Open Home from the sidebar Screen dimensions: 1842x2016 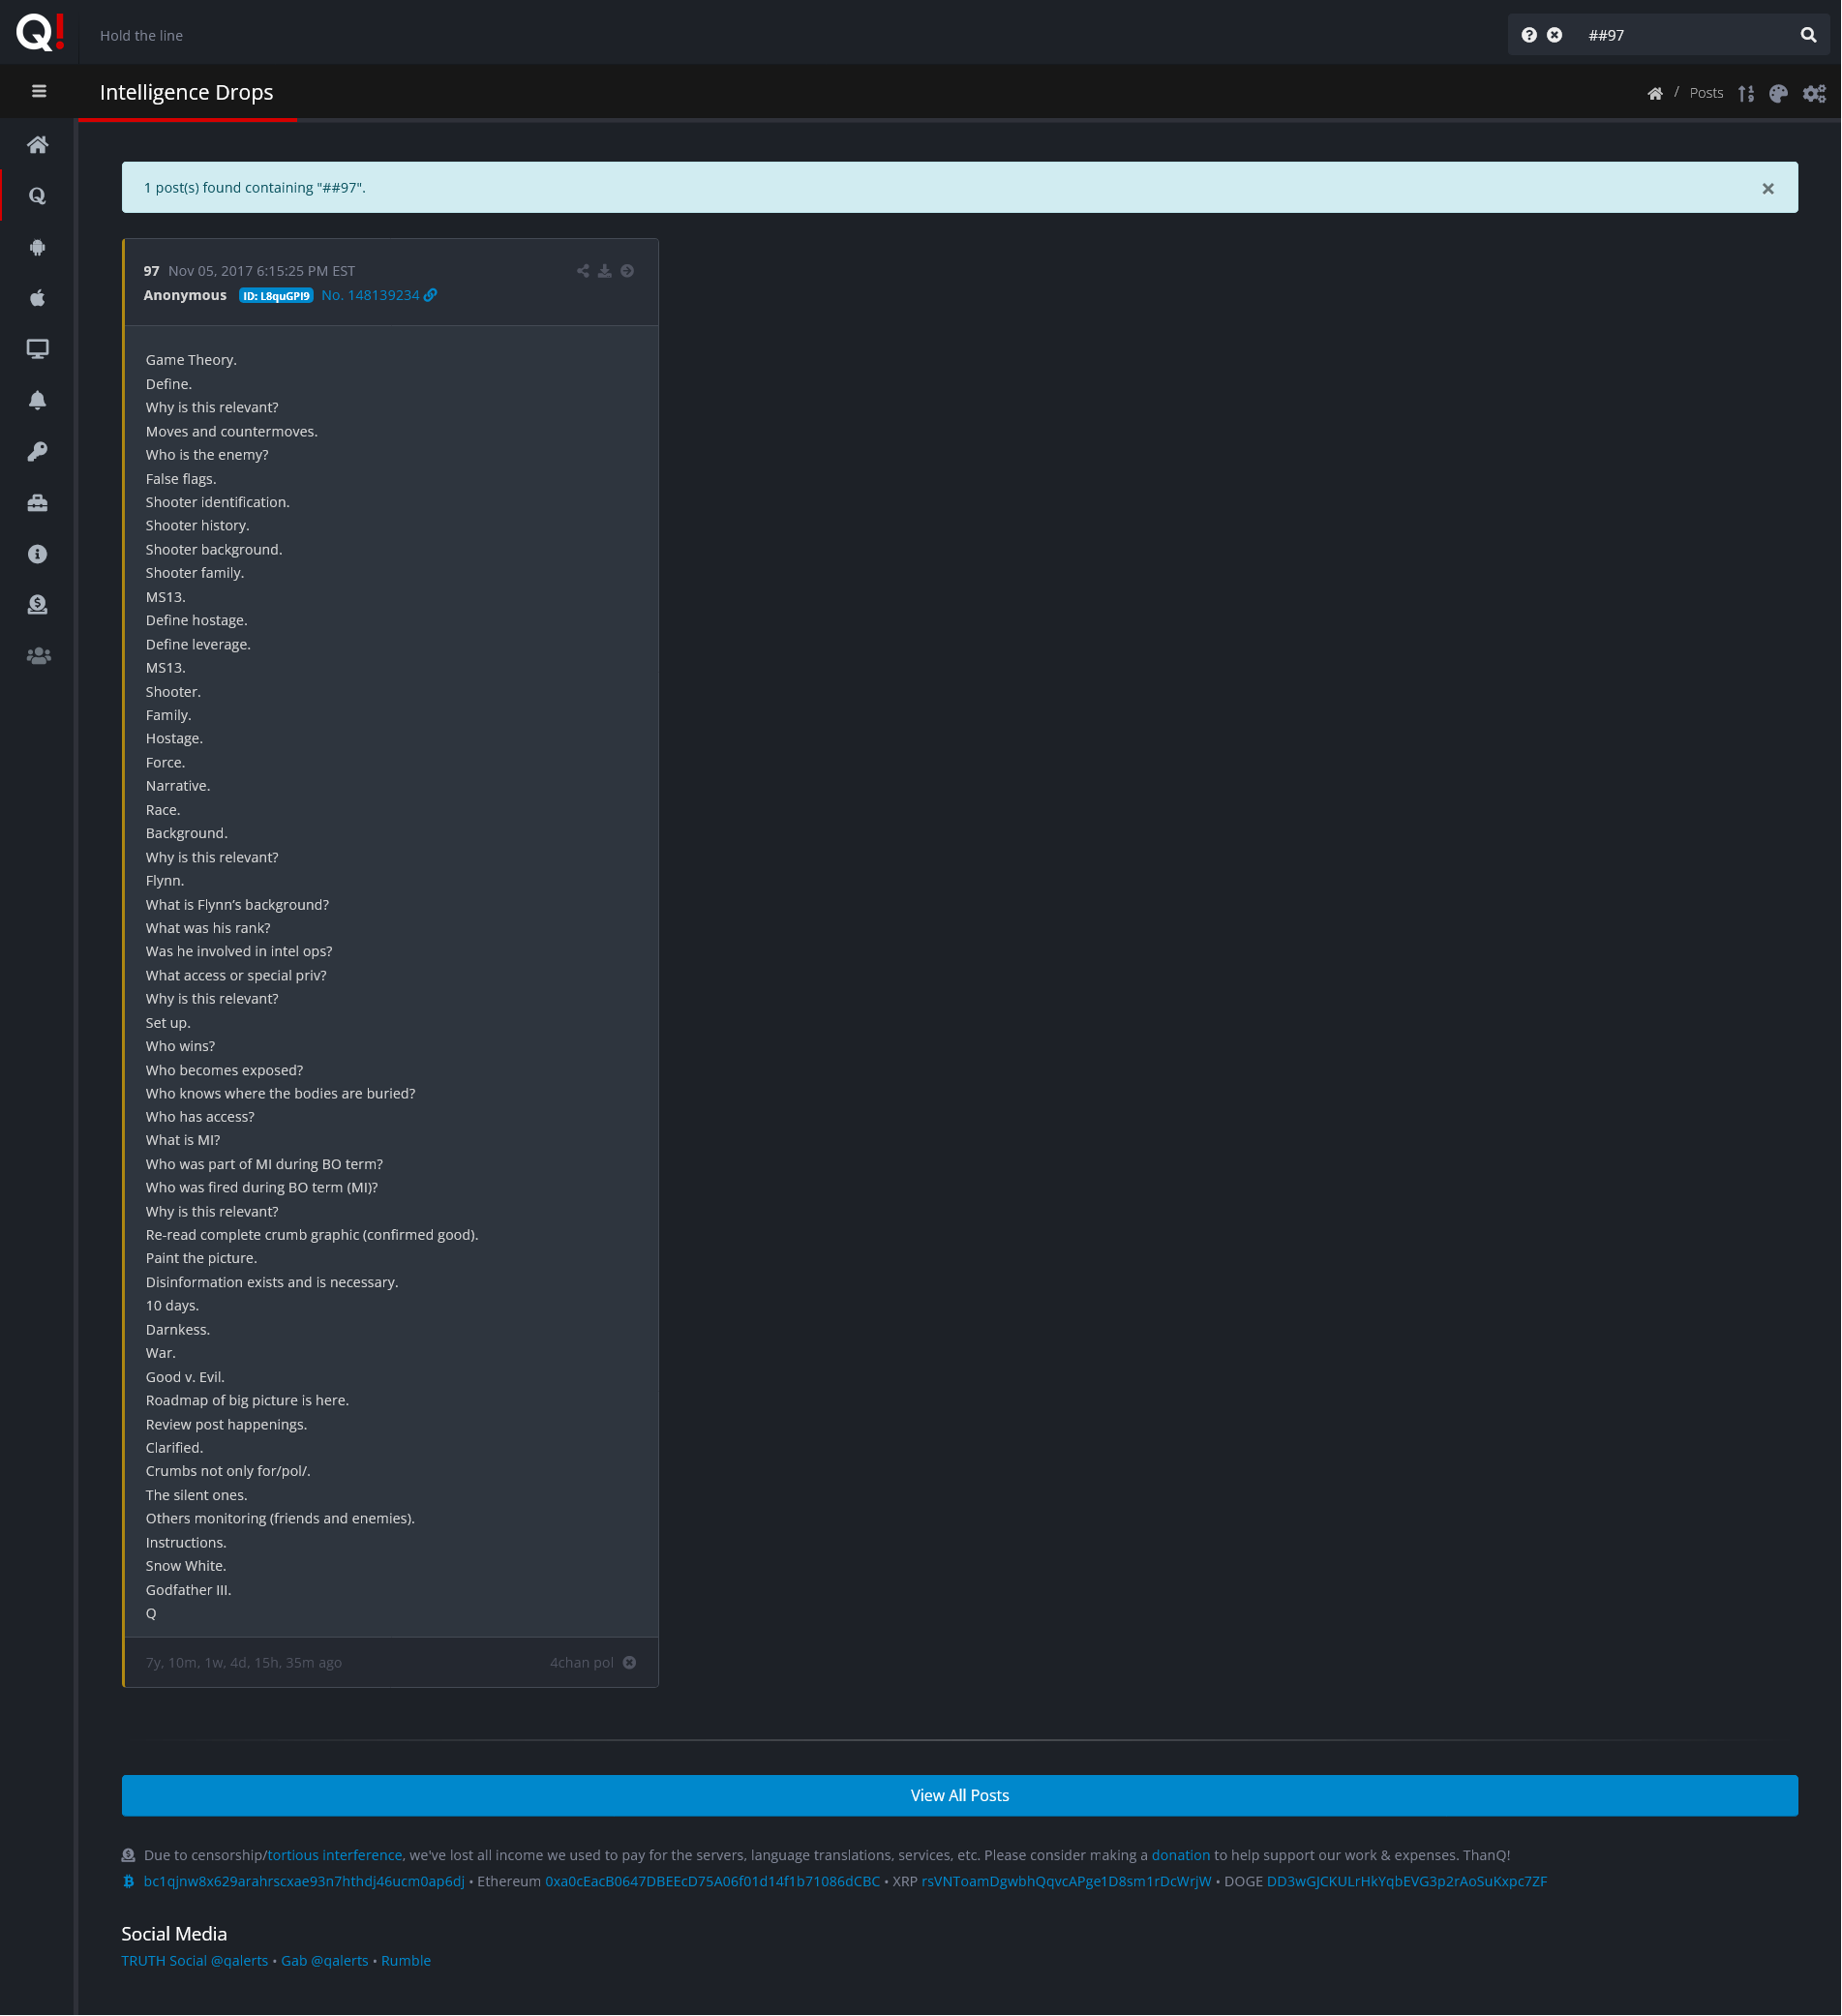[38, 145]
